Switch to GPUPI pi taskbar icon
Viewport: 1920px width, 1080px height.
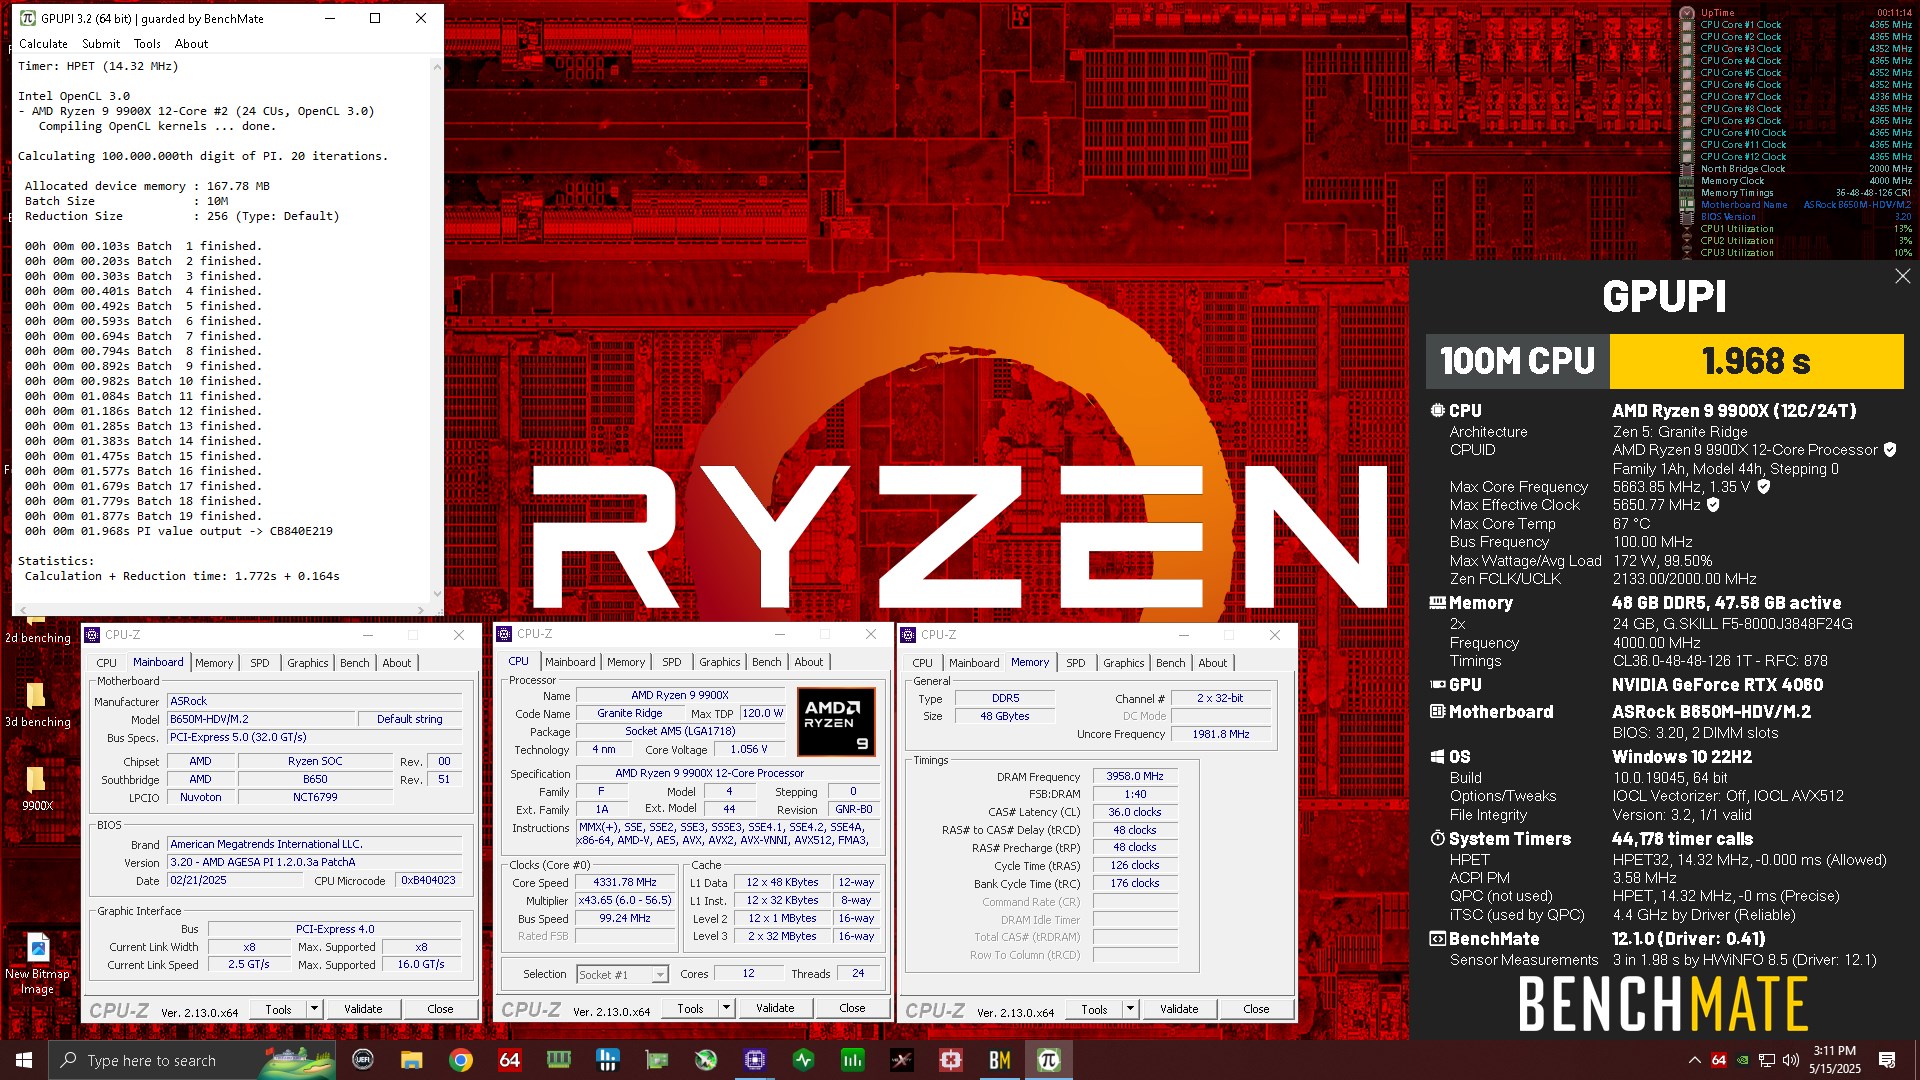(1049, 1060)
